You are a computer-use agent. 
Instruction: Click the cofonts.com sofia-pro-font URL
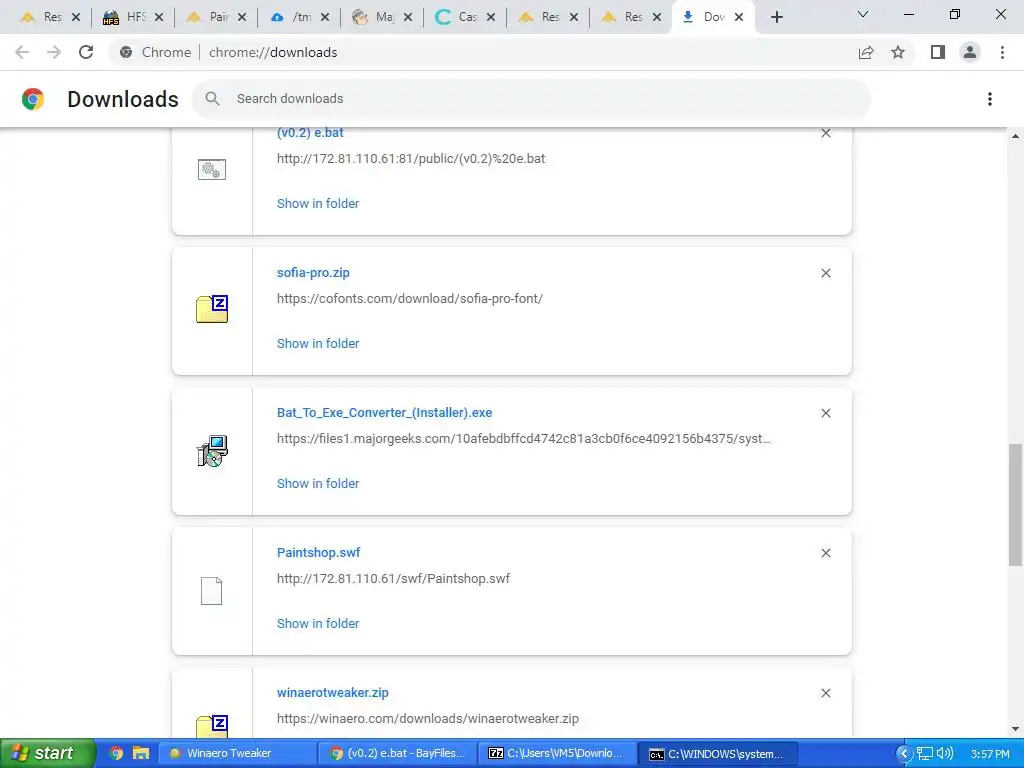tap(409, 298)
